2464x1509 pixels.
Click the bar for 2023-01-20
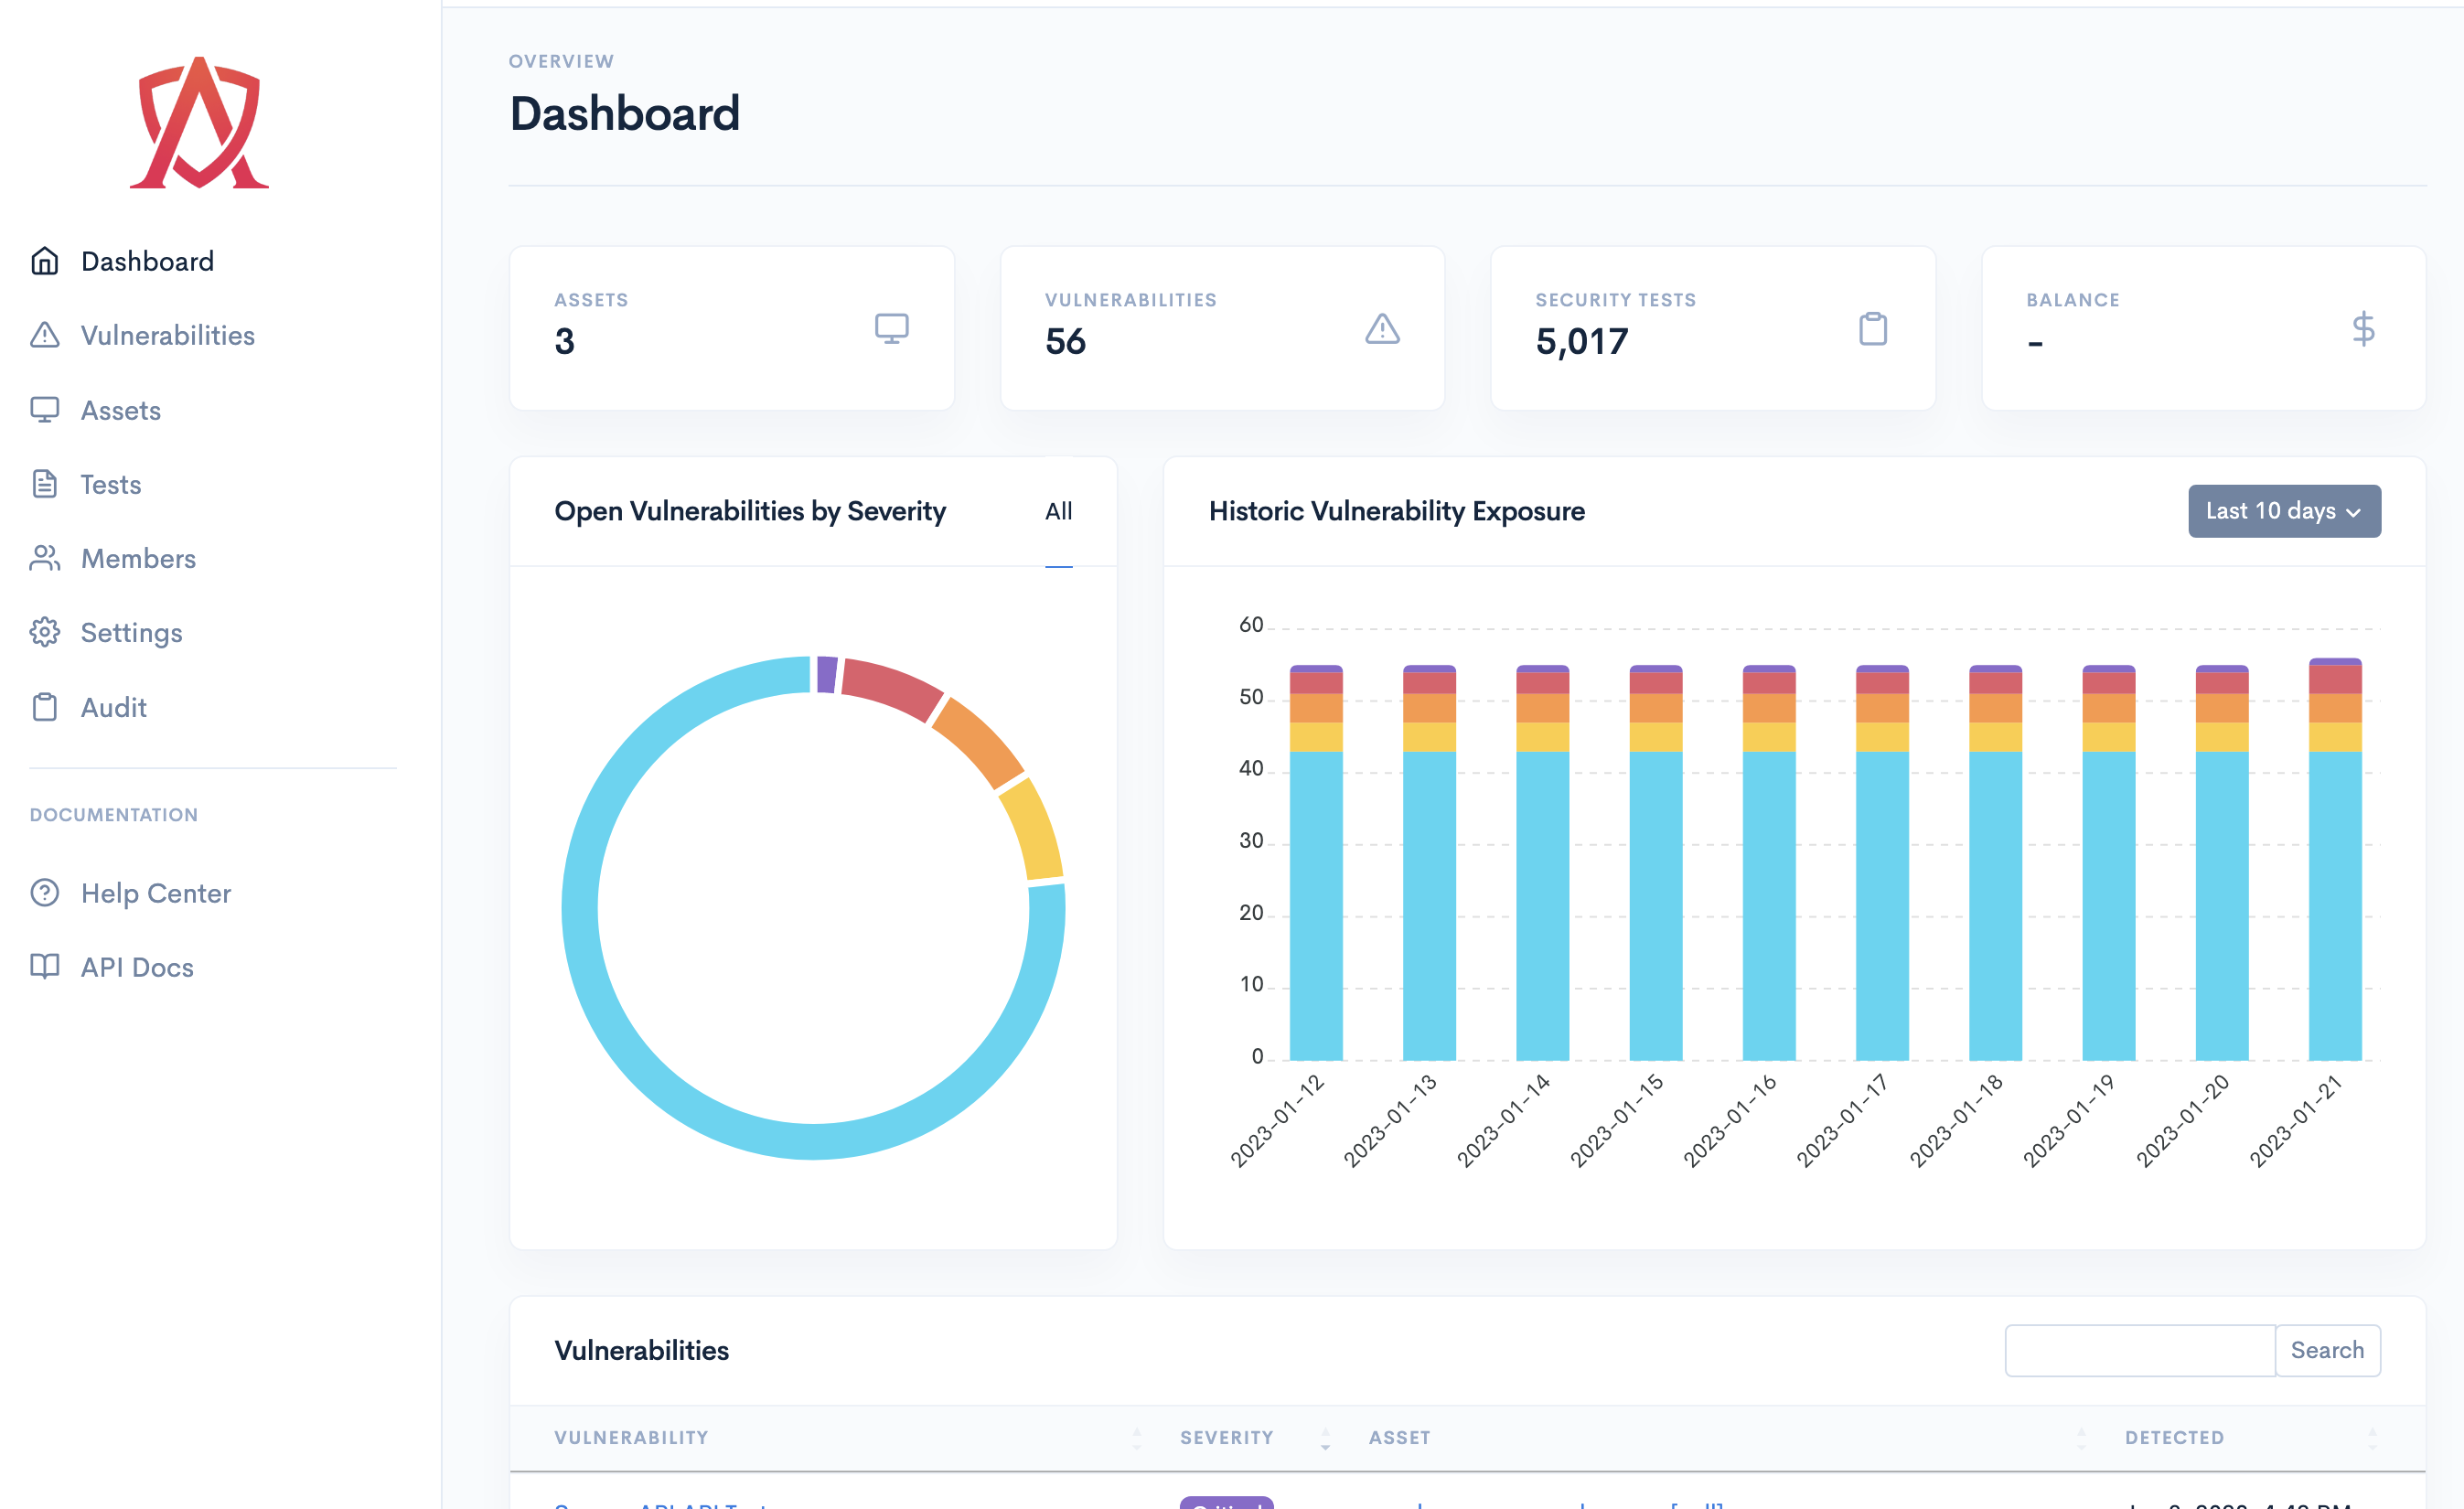[x=2222, y=862]
